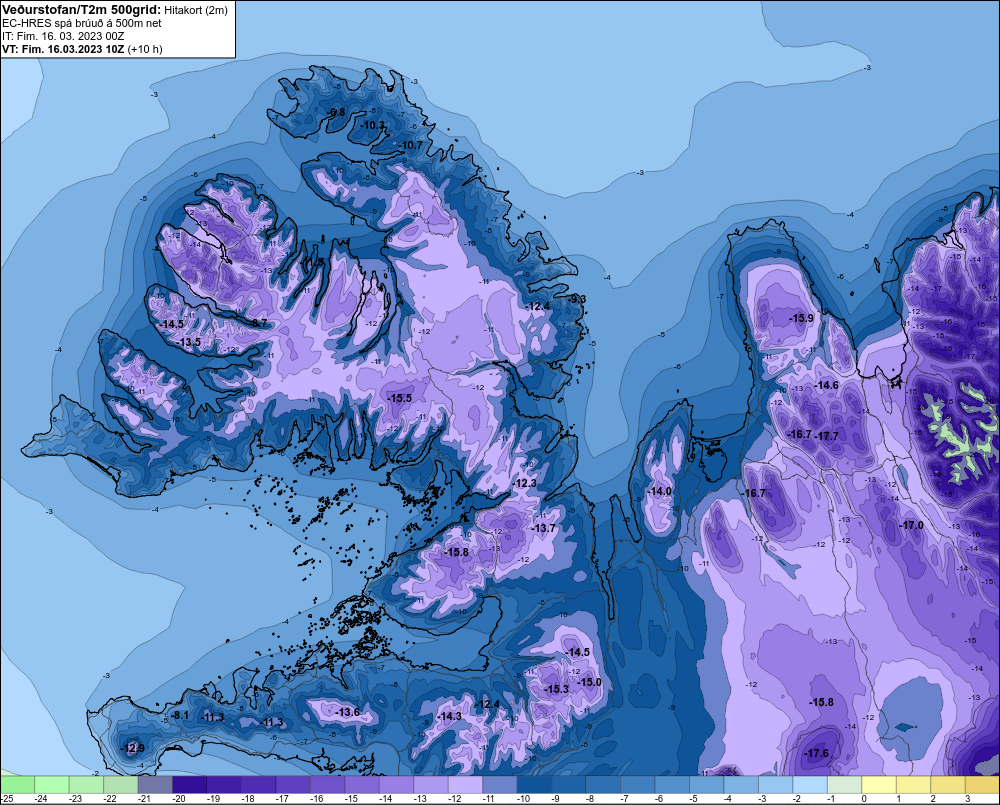
Task: Click the color scale label '-25'
Action: click(x=7, y=799)
